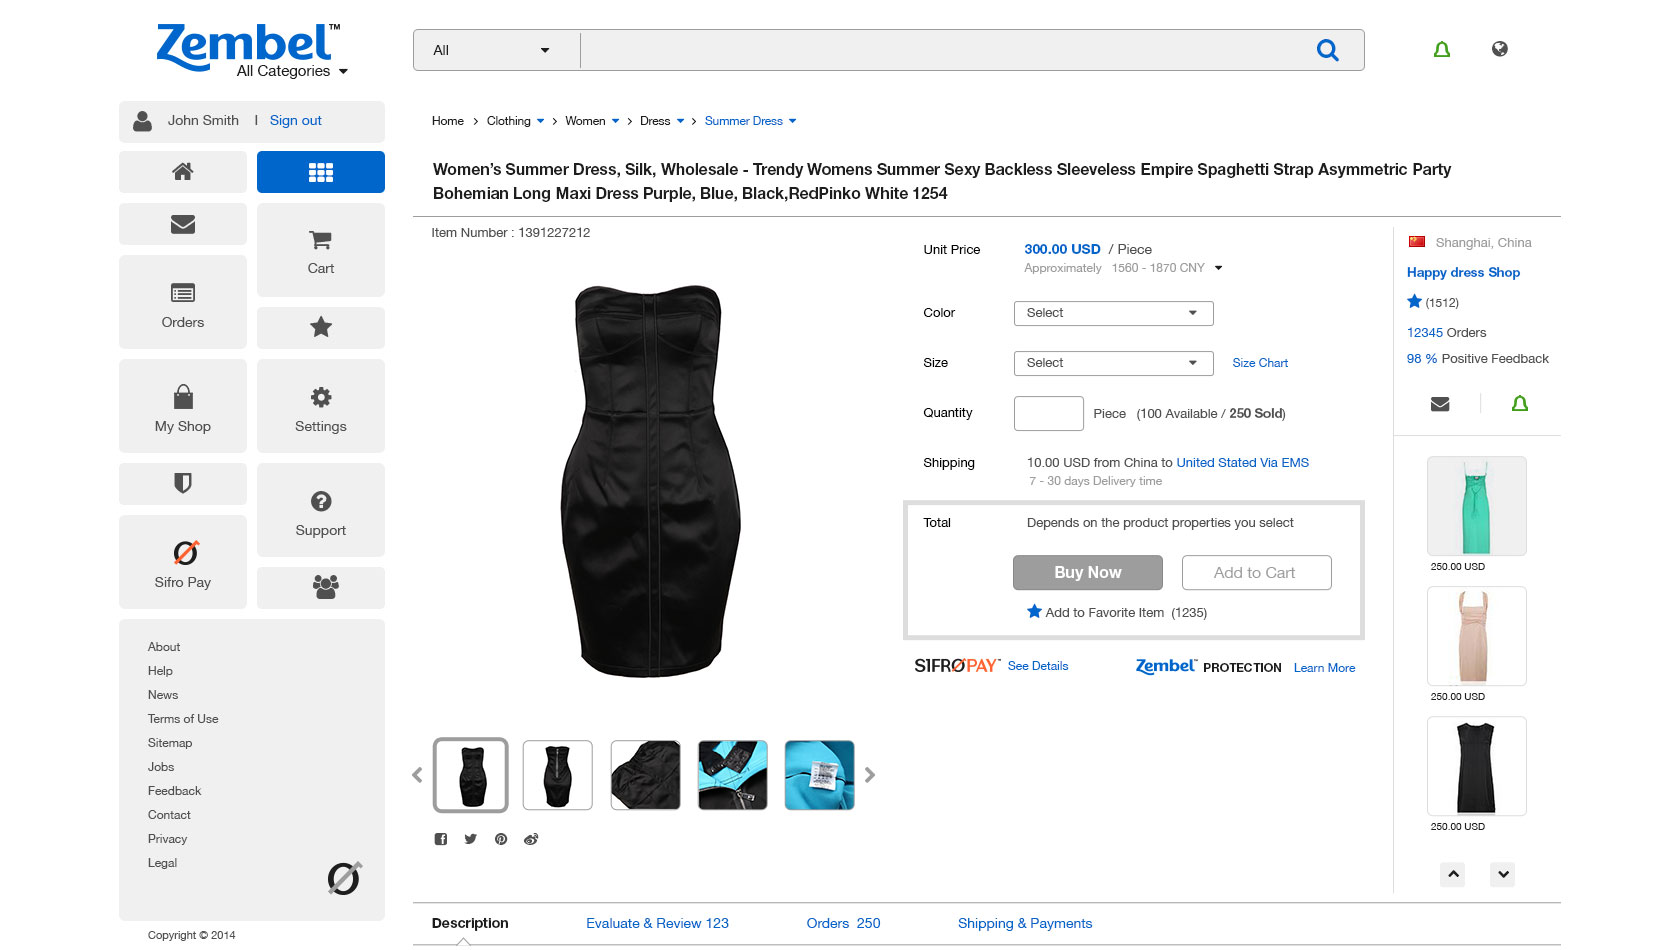Open Sifro Pay from sidebar
This screenshot has height=950, width=1680.
pos(183,562)
